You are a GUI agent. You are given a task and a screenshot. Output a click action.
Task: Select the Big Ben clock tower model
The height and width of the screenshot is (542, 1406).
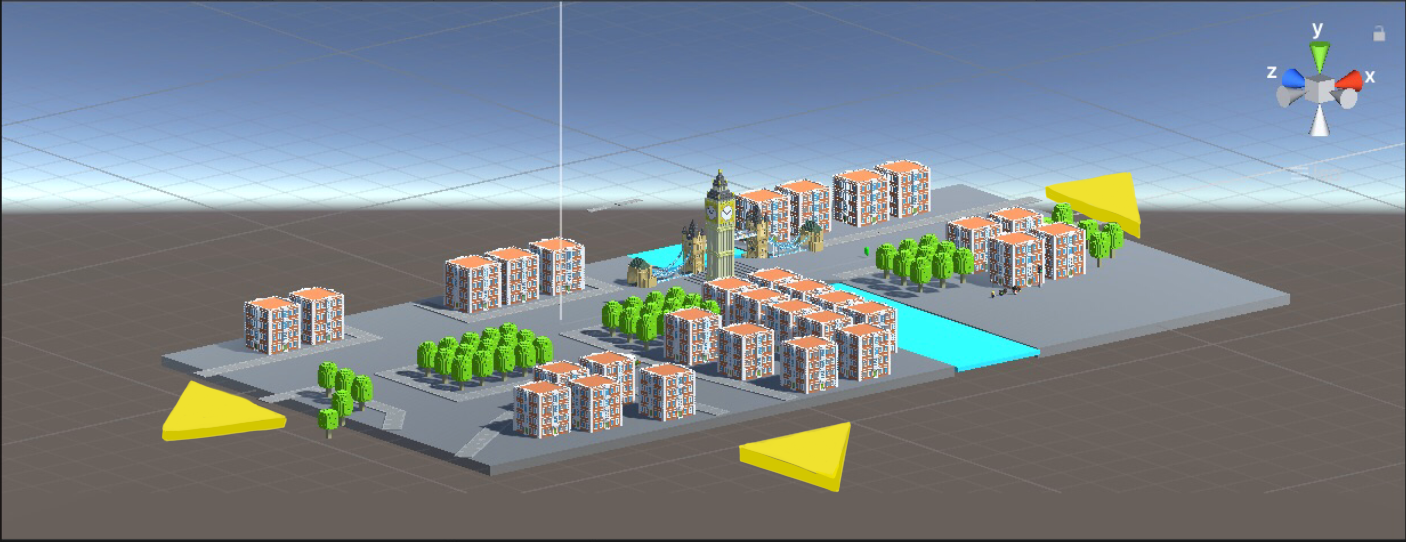click(719, 225)
